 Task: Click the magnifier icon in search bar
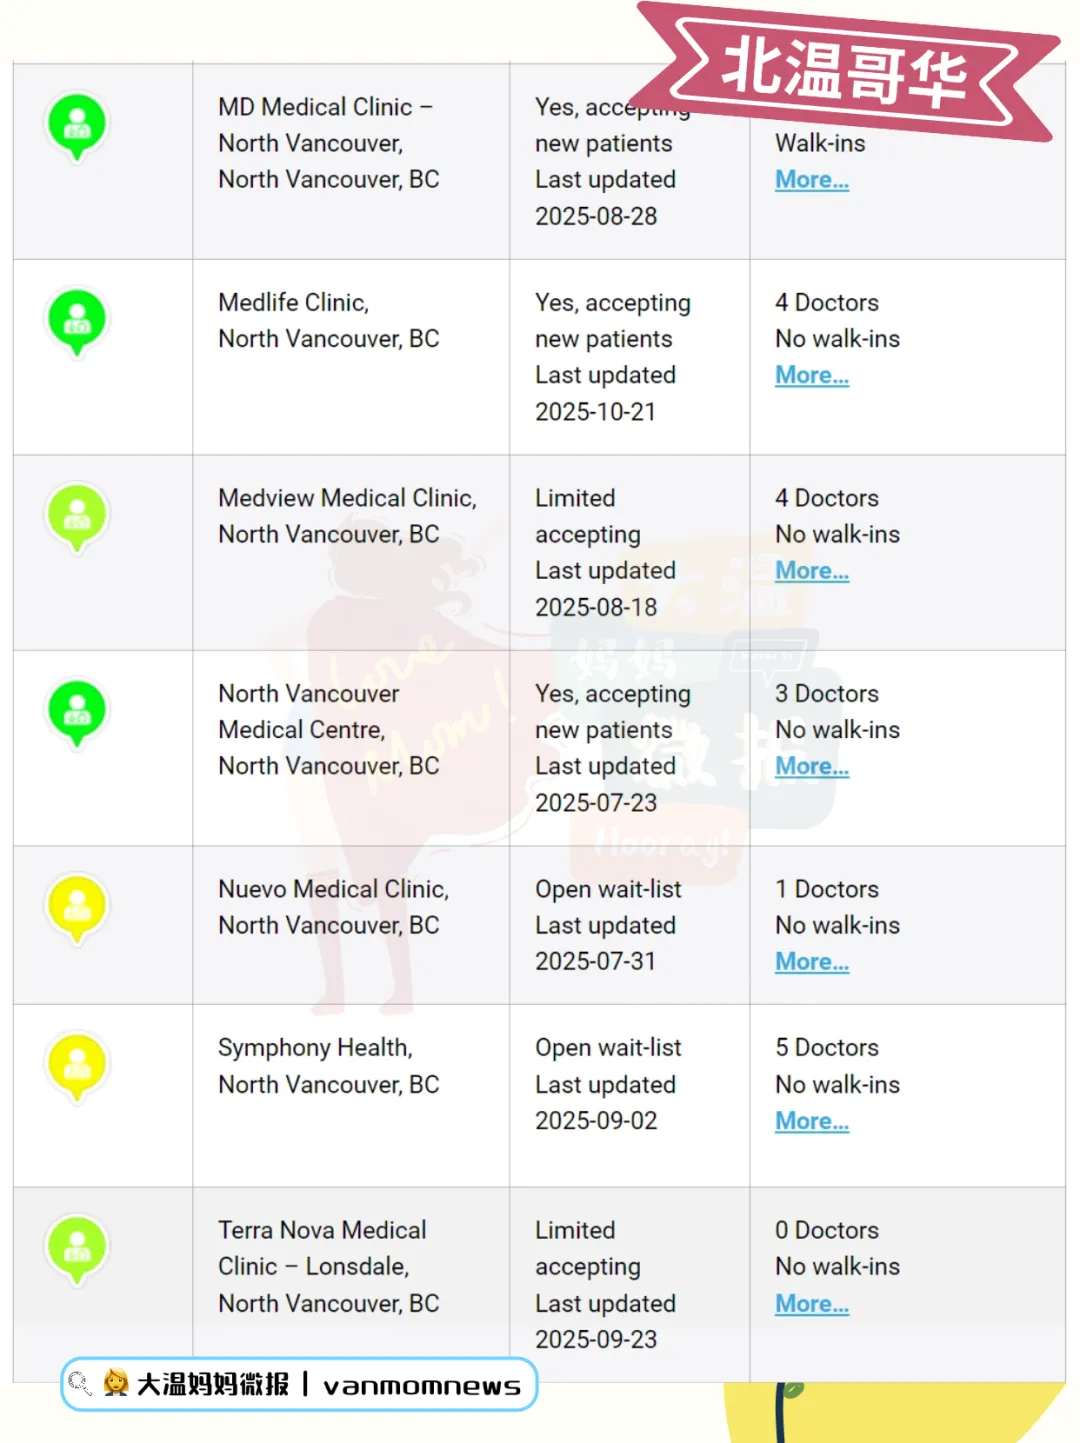(80, 1384)
